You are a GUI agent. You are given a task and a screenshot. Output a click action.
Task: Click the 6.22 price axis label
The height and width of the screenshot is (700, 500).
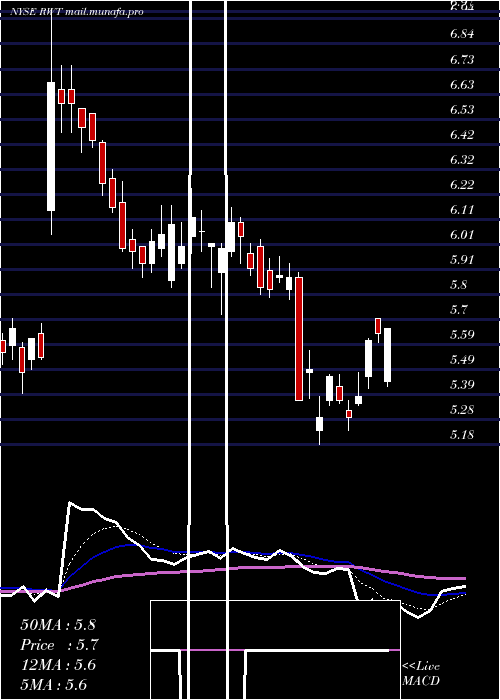click(x=462, y=184)
